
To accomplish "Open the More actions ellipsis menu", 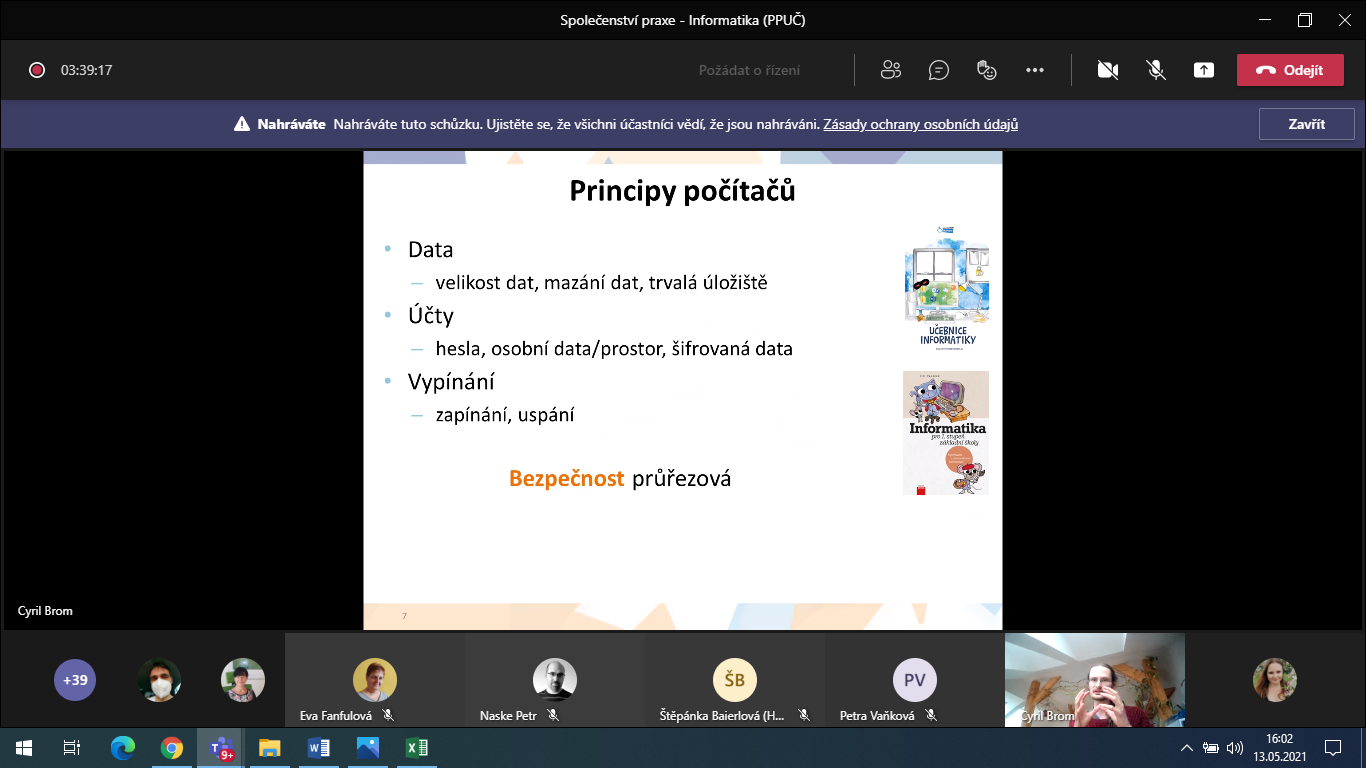I will [x=1035, y=70].
